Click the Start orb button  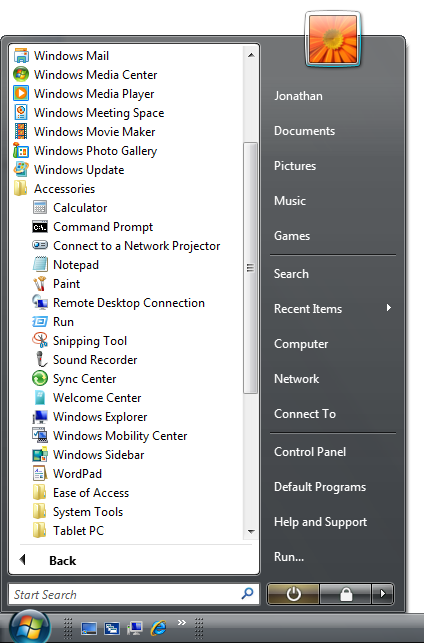(x=30, y=626)
